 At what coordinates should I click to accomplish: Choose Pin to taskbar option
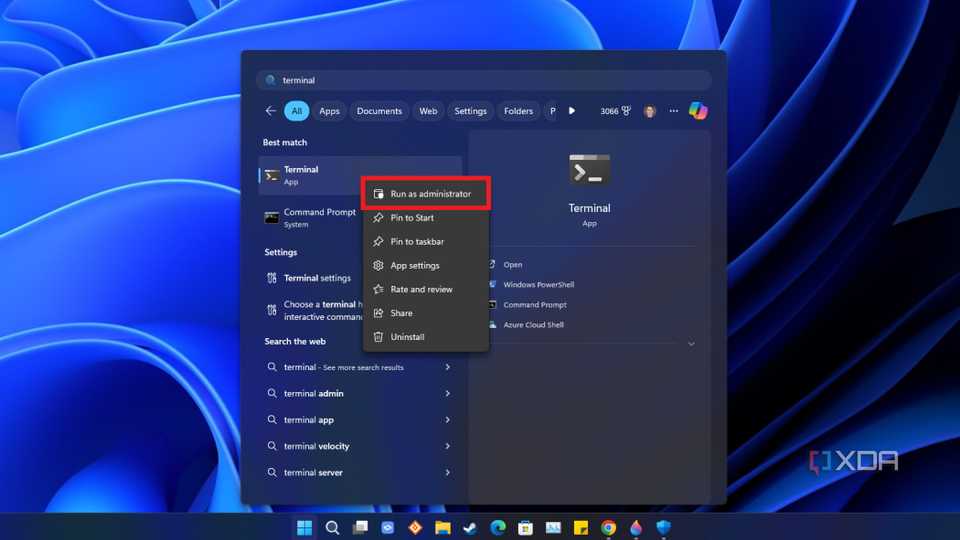(426, 241)
